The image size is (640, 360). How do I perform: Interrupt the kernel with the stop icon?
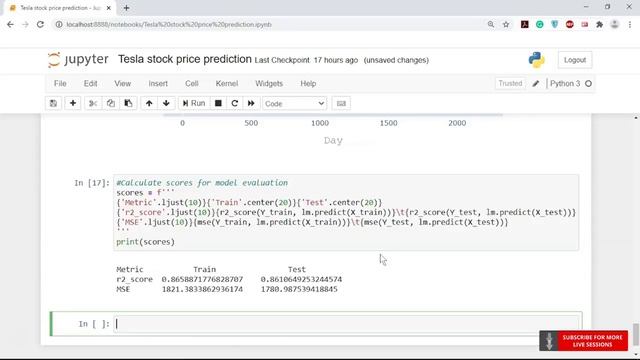tap(218, 103)
